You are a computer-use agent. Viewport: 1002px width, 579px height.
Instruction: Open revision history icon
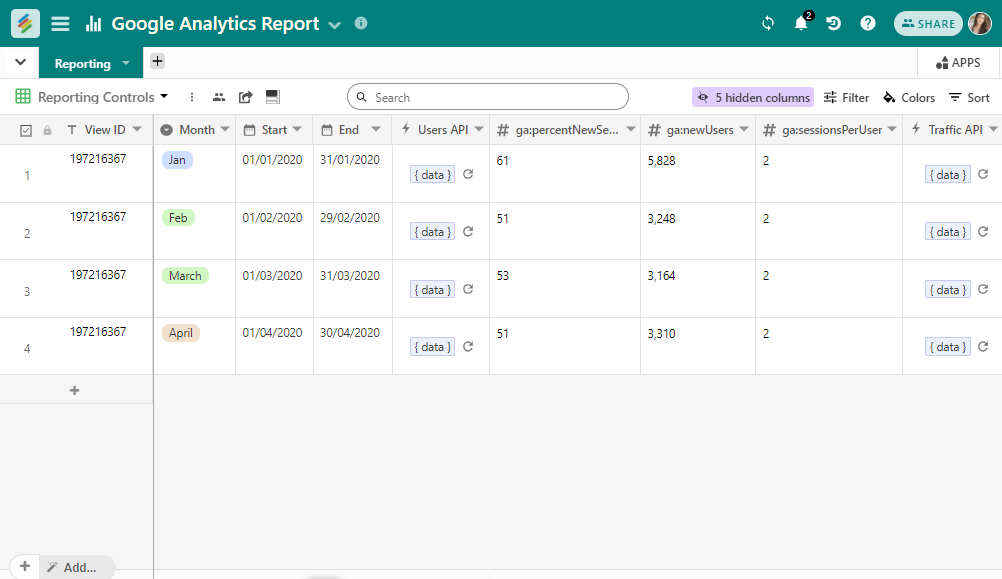[x=833, y=24]
